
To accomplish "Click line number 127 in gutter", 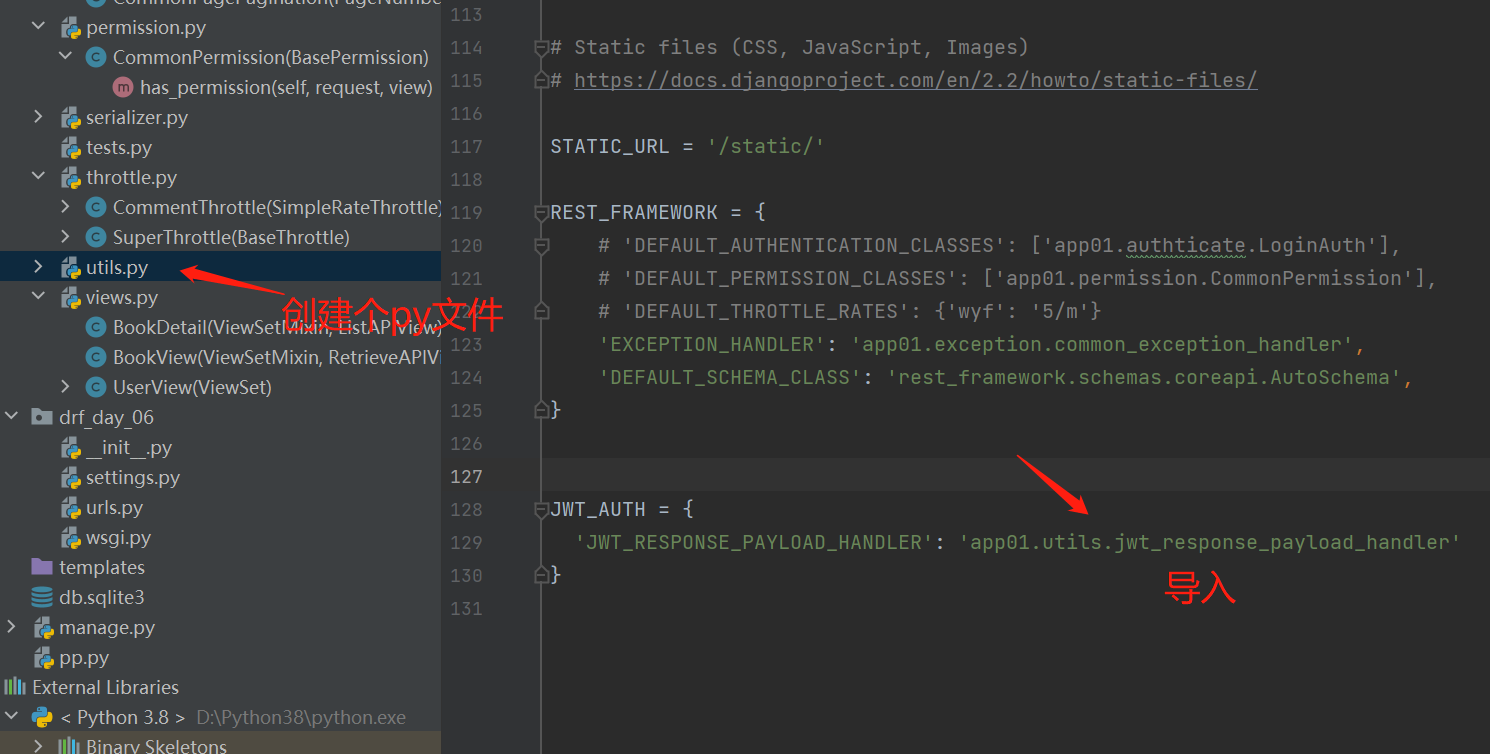I will click(466, 476).
